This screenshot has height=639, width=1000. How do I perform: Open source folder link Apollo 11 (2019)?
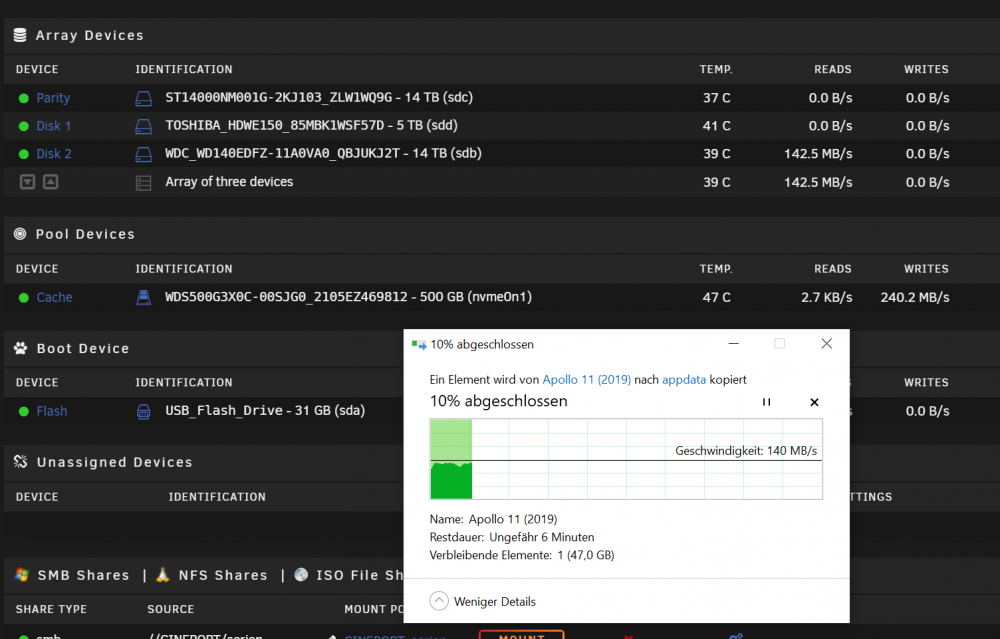click(586, 379)
